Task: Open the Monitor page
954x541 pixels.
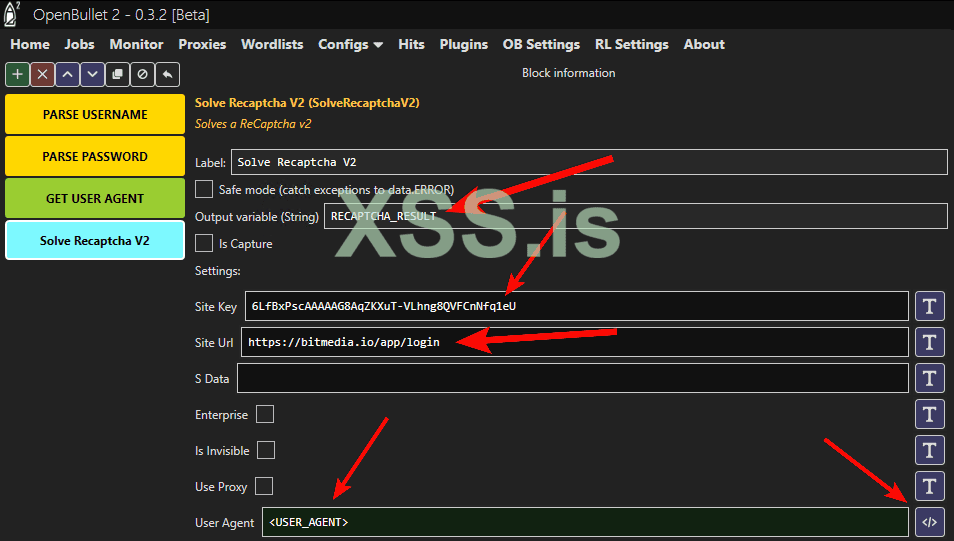Action: click(x=136, y=44)
